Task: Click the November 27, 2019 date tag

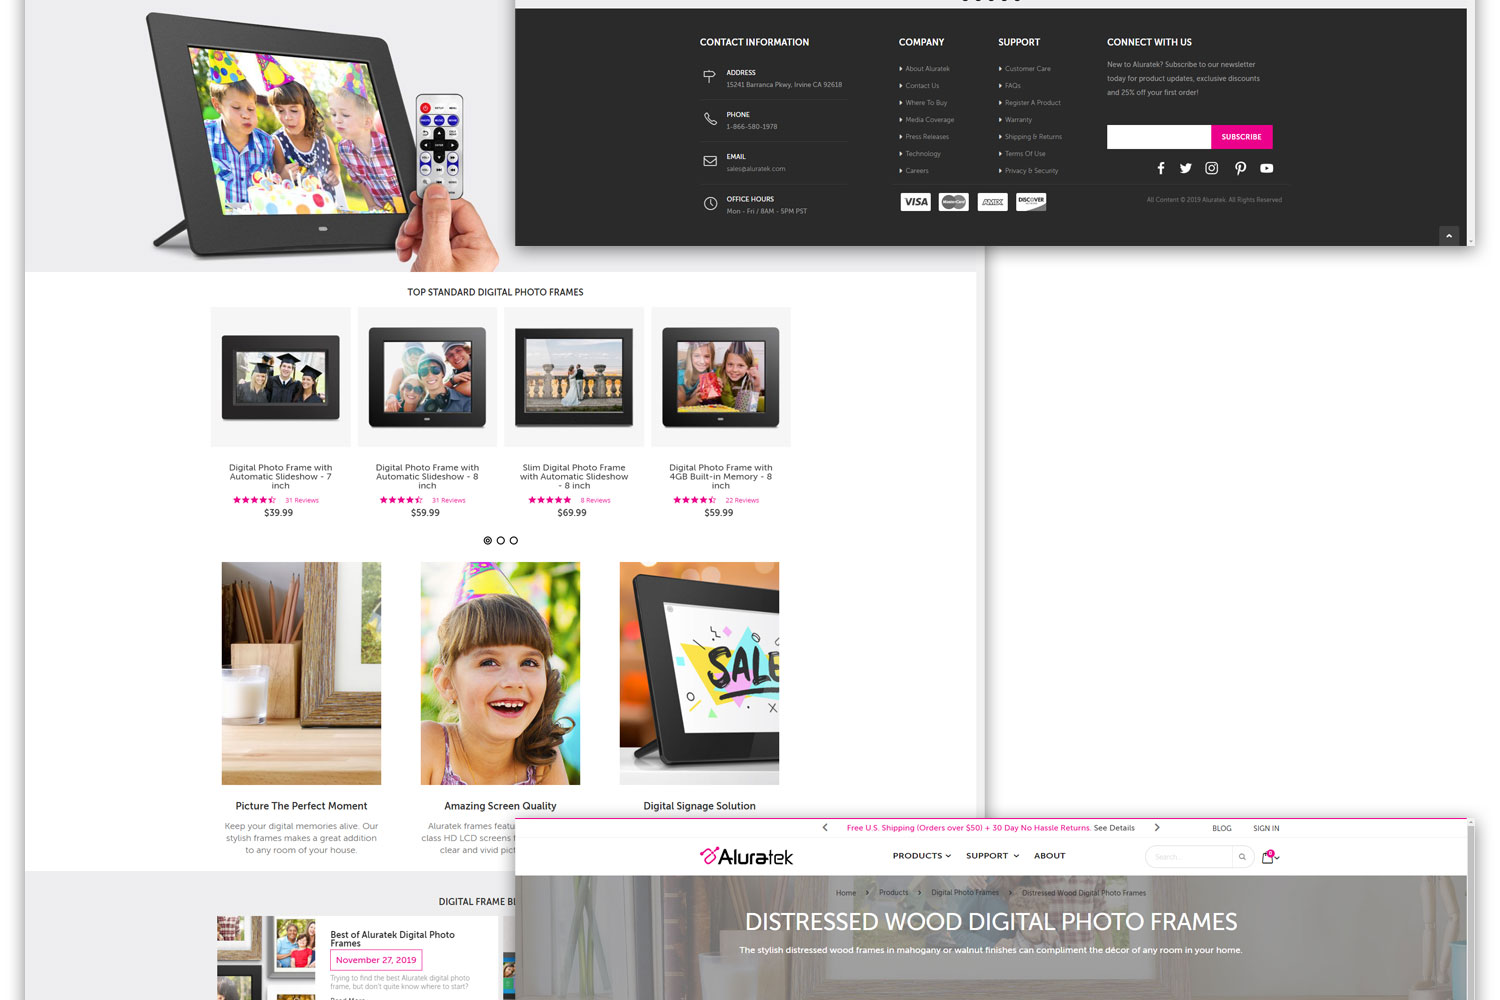Action: pyautogui.click(x=376, y=960)
